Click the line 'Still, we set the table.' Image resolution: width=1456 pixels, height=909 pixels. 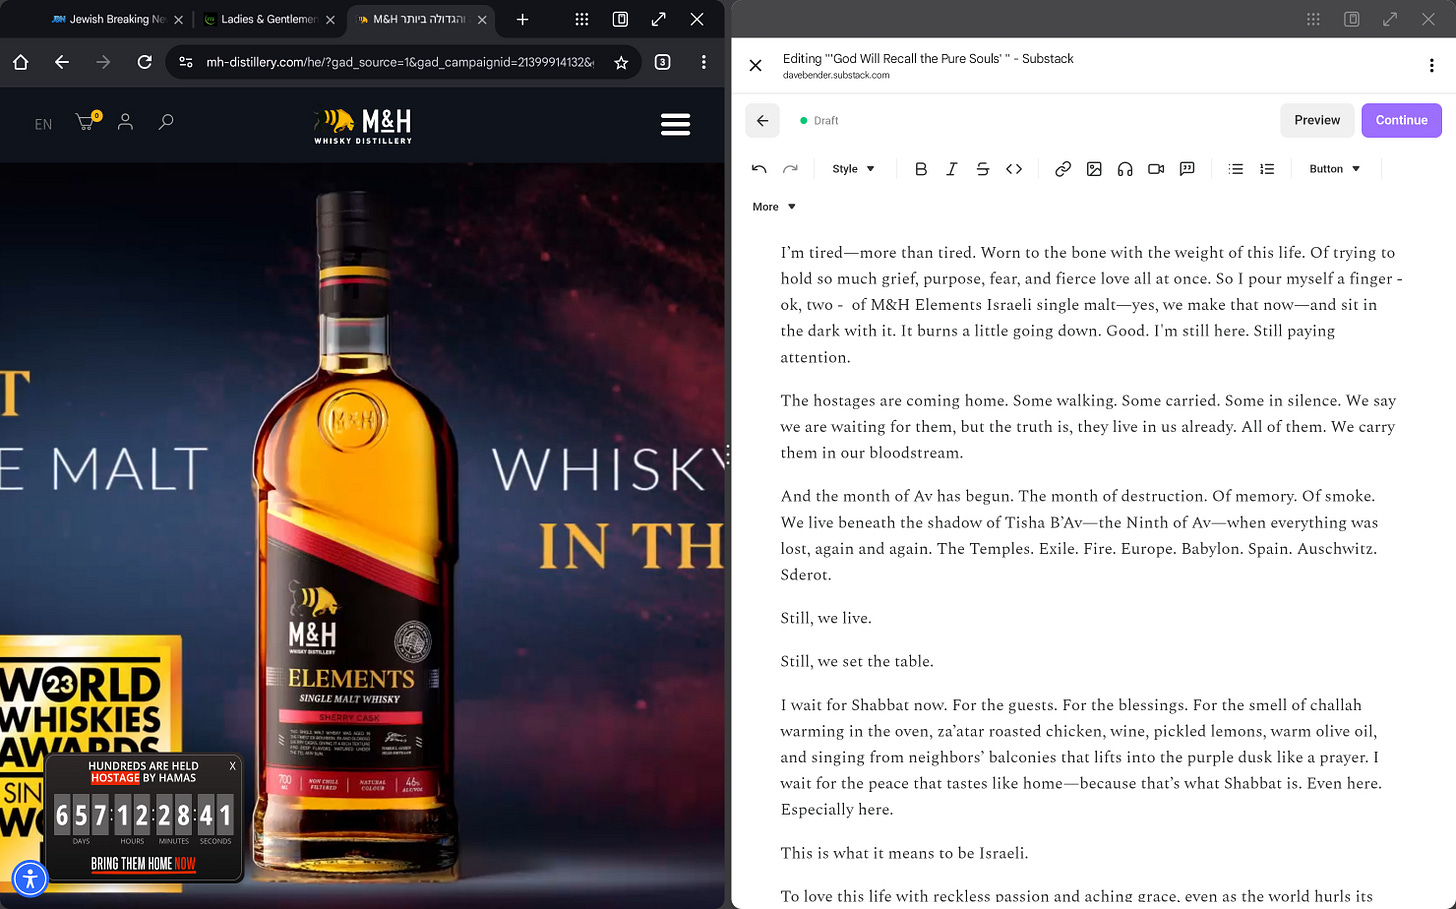[x=857, y=661]
